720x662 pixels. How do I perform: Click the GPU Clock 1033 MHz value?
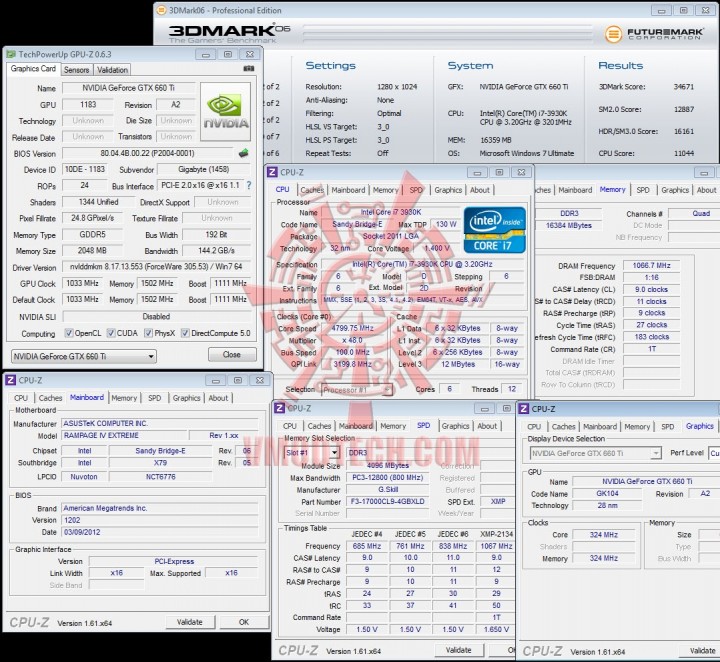[x=82, y=284]
